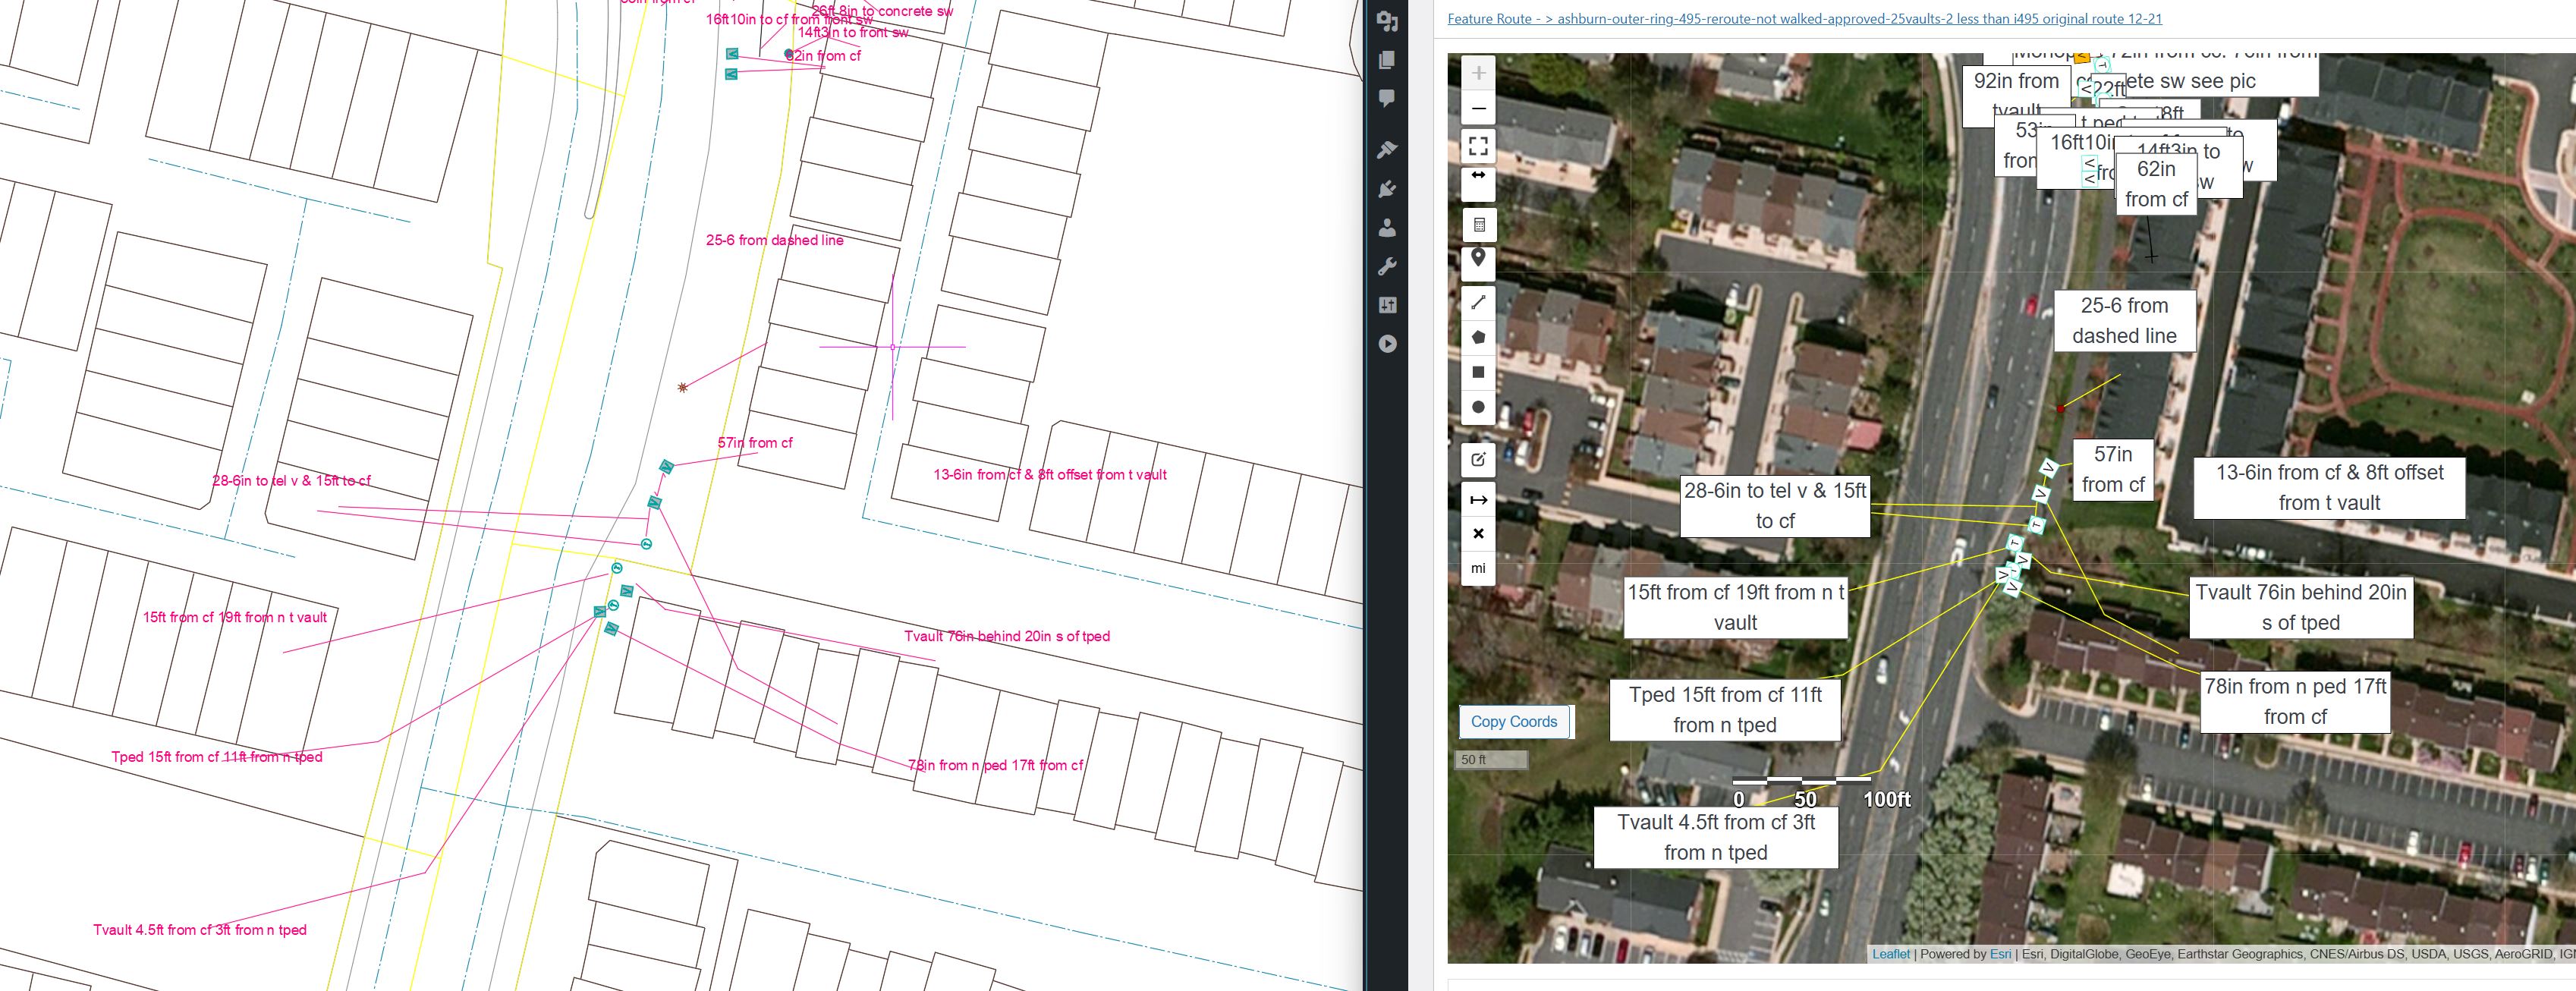Click '13-6in from cf & 8ft offset' map label
This screenshot has width=2576, height=991.
click(x=2329, y=487)
